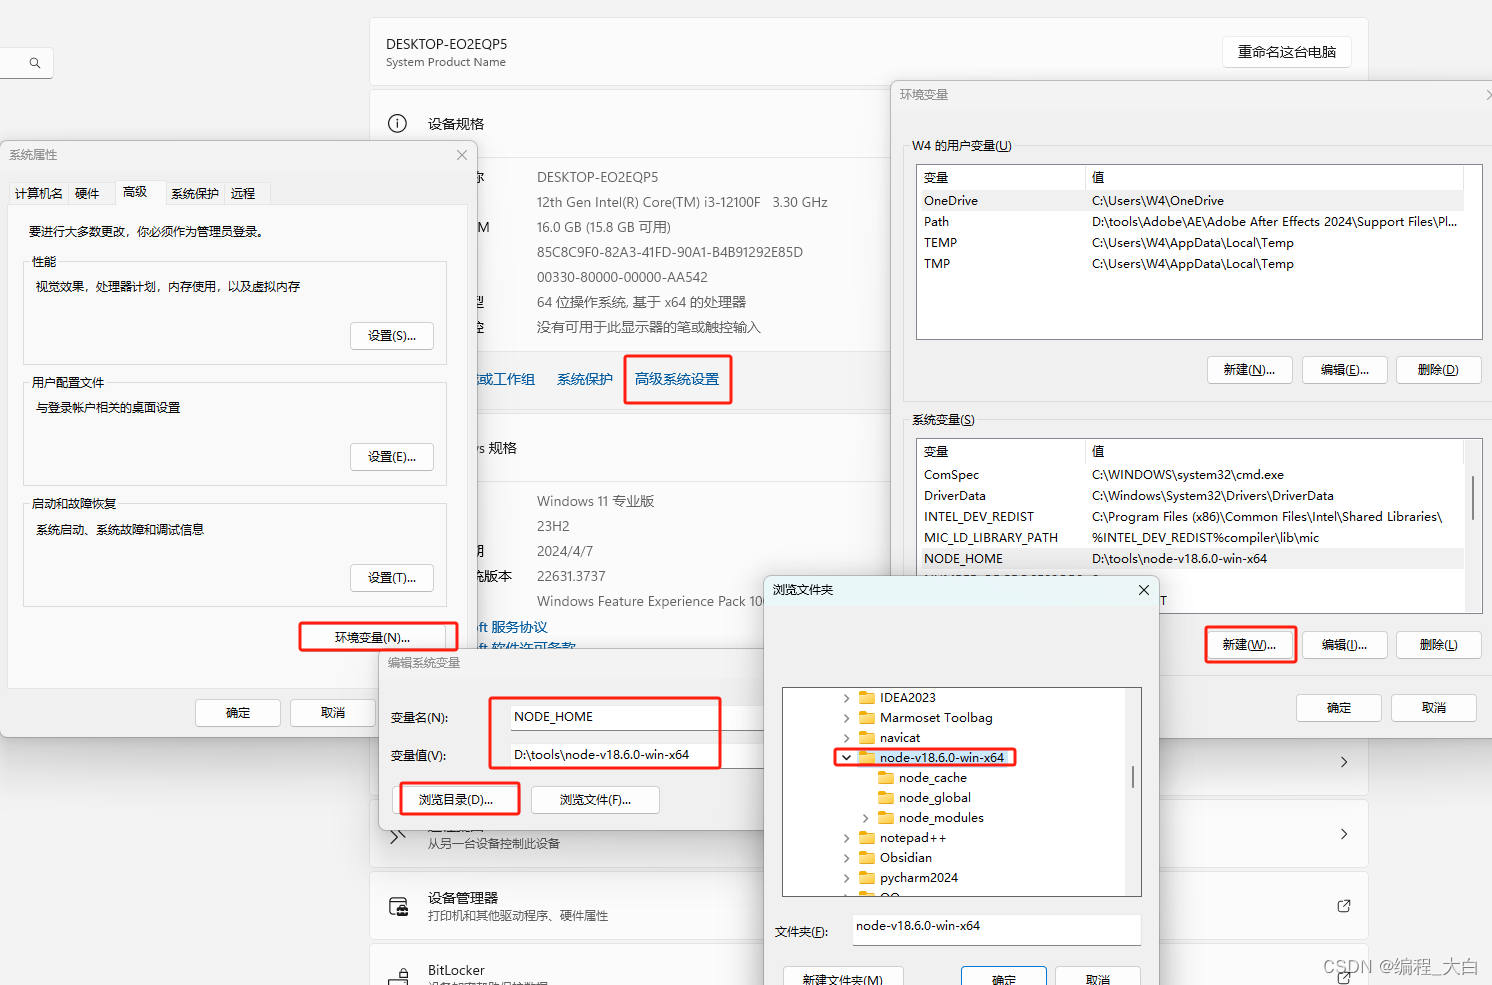Click the 变量名 input field NODE_HOME
The height and width of the screenshot is (985, 1492).
636,717
